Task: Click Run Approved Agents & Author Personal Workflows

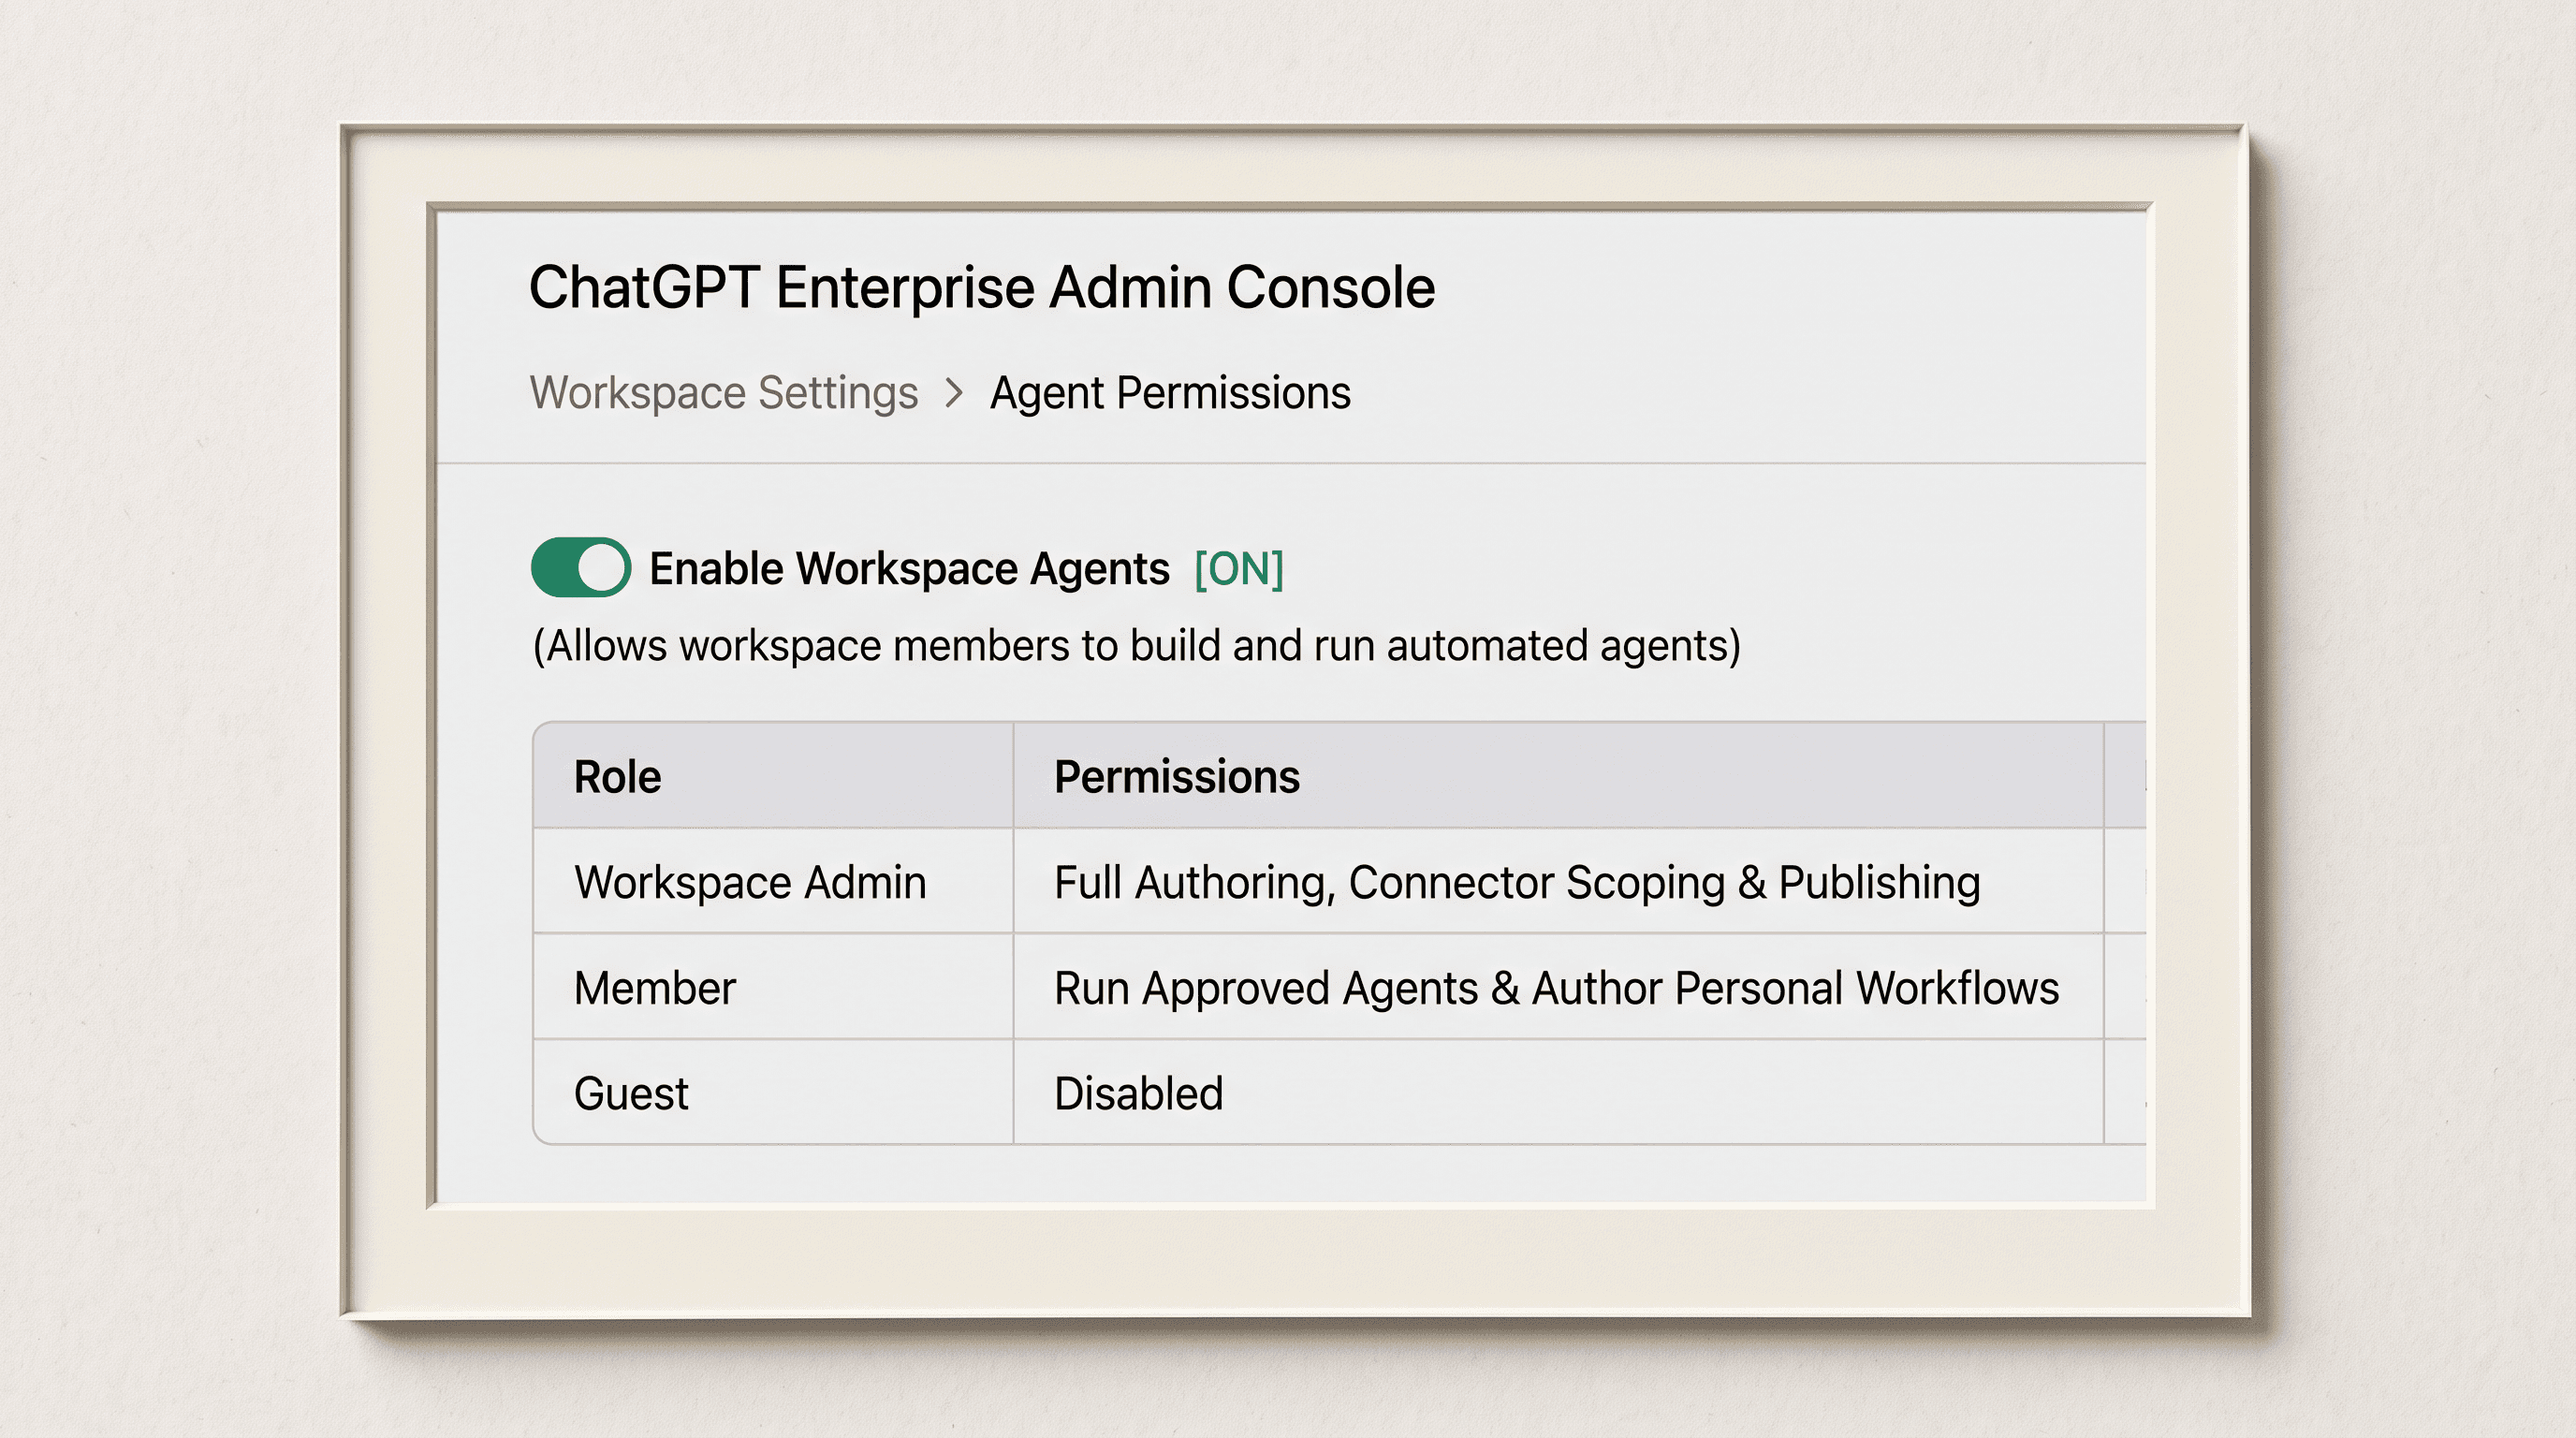Action: pos(1556,988)
